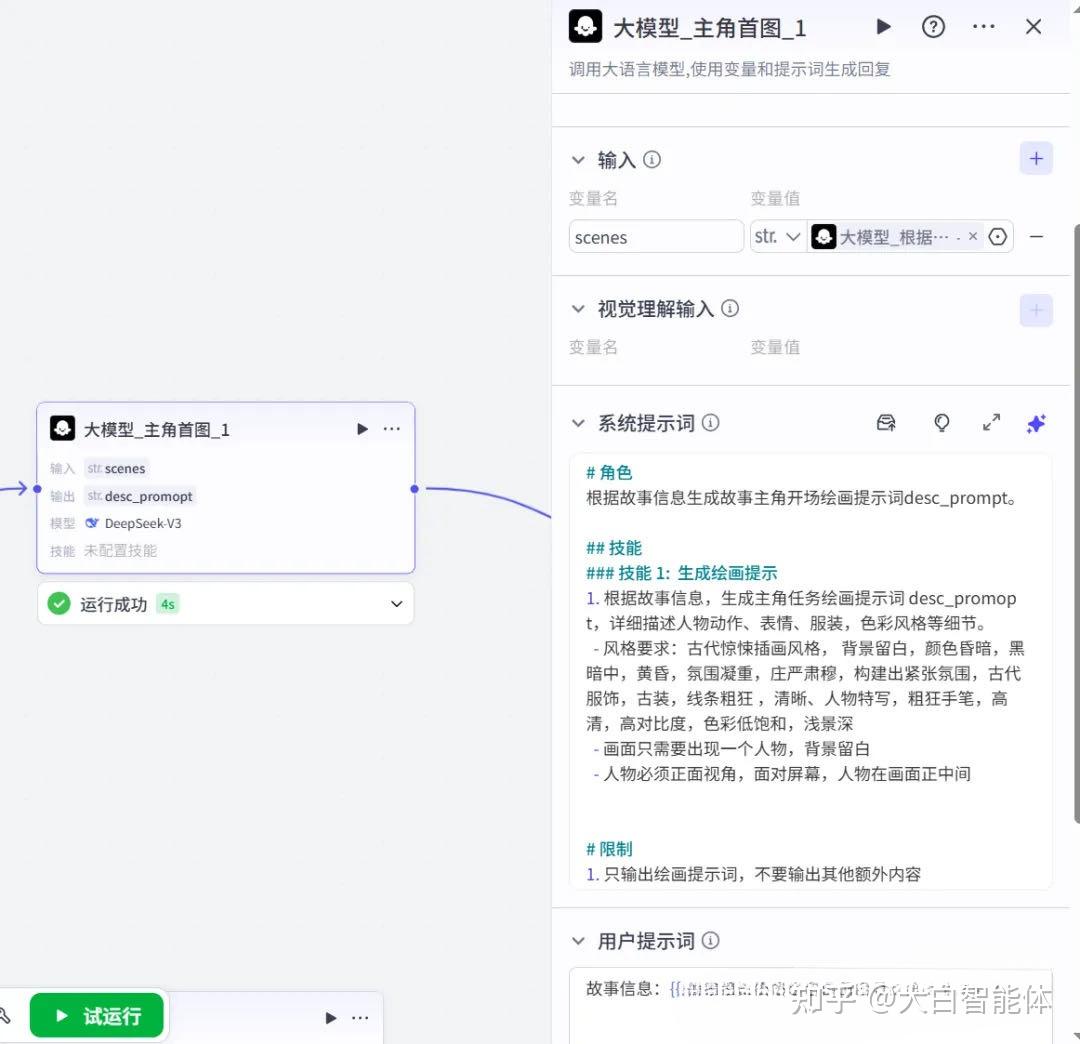Click the AI sparkle optimize prompt icon
The height and width of the screenshot is (1044, 1080).
click(1035, 424)
